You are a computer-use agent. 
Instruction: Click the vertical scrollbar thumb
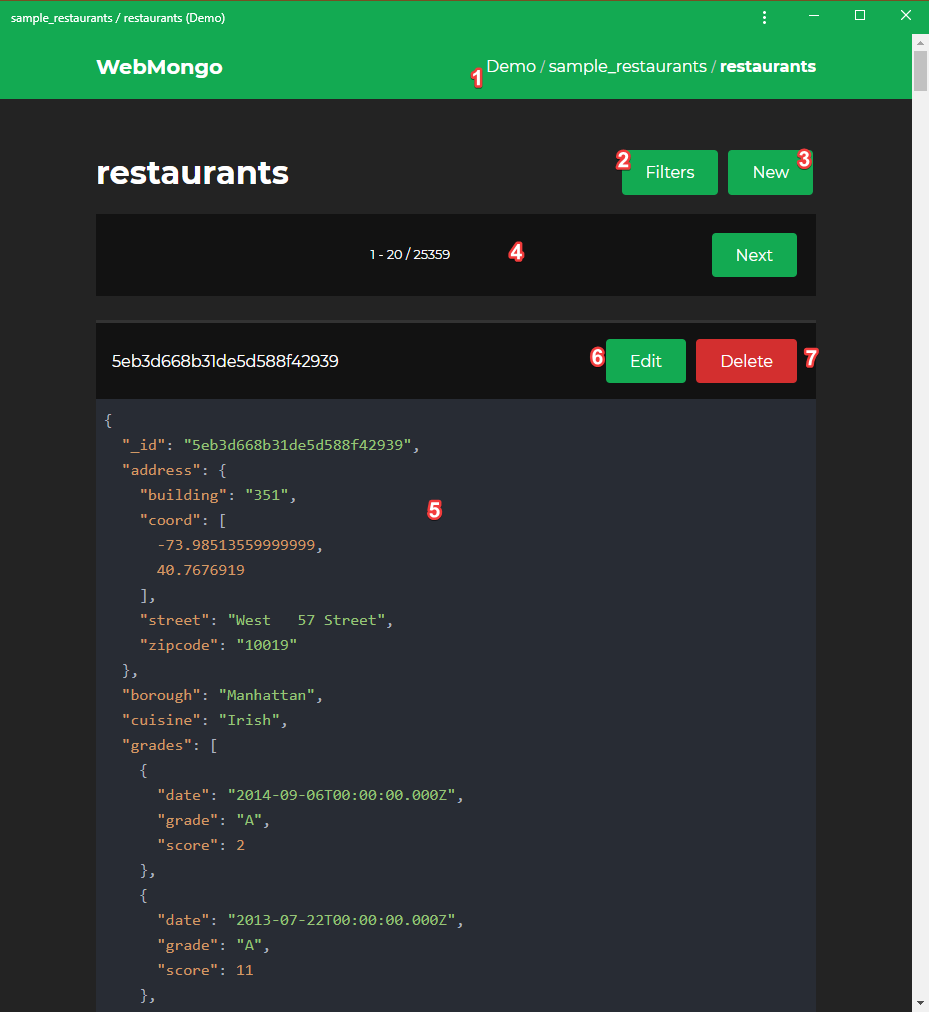pos(920,72)
